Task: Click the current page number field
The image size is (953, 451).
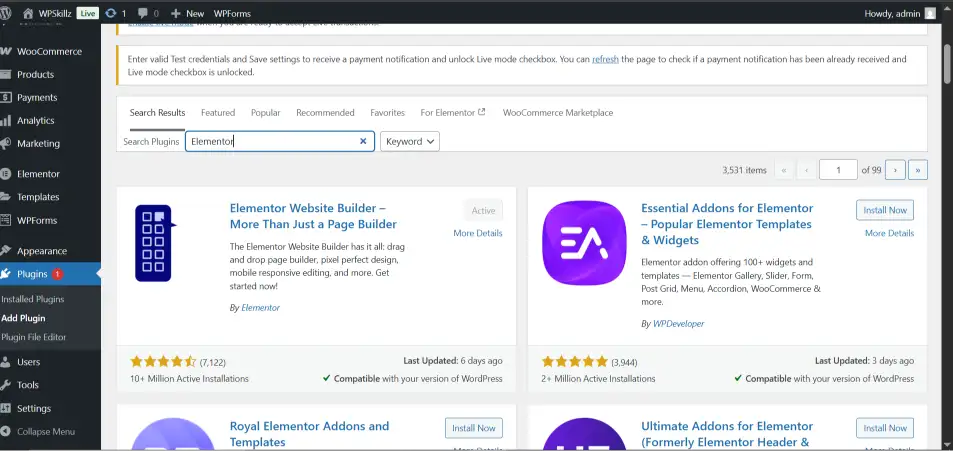Action: (838, 170)
